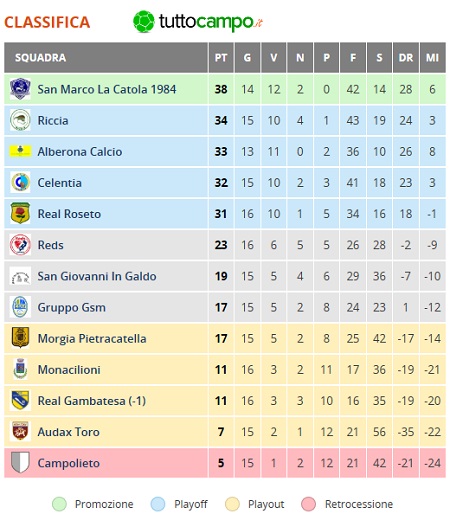Image resolution: width=450 pixels, height=514 pixels.
Task: Click the Audax Toro bull crest
Action: click(20, 431)
